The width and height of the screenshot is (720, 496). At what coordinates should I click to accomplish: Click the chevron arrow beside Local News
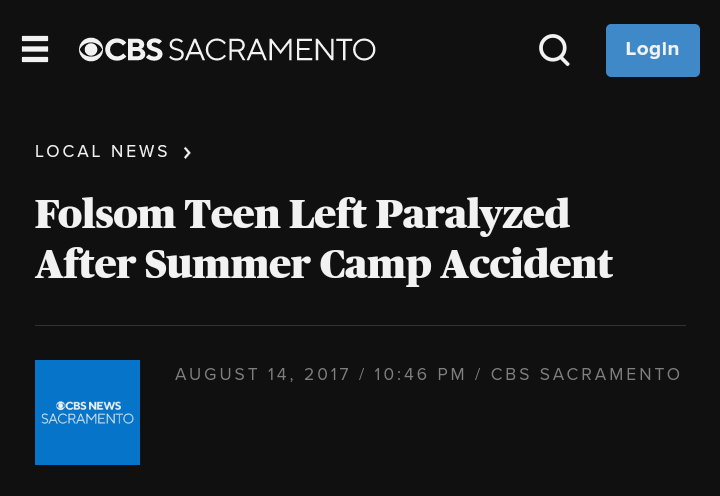pyautogui.click(x=187, y=153)
